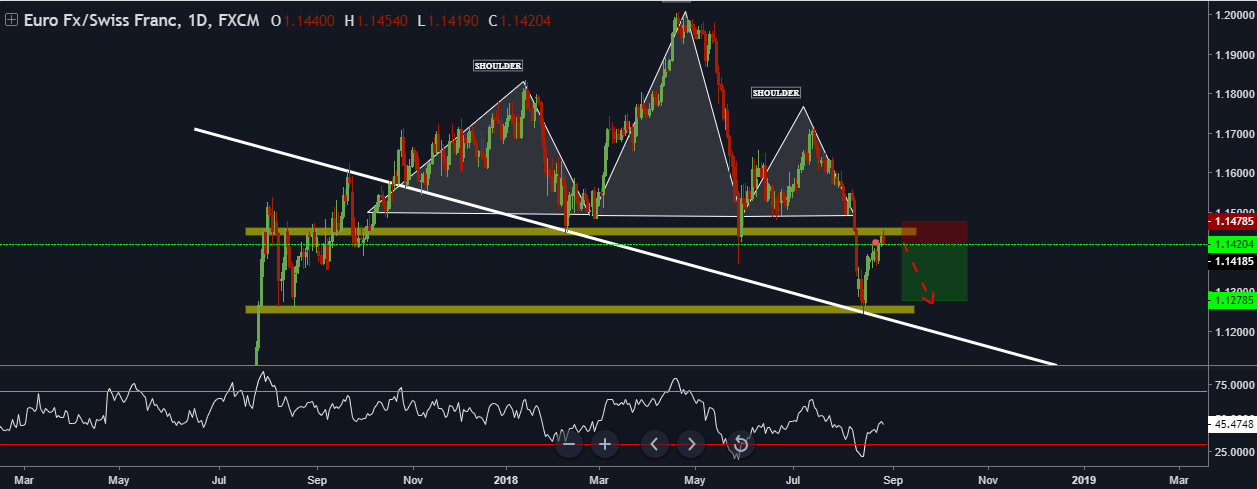Click the 2018 label on time axis
Screen dimensions: 1258x489
[507, 479]
